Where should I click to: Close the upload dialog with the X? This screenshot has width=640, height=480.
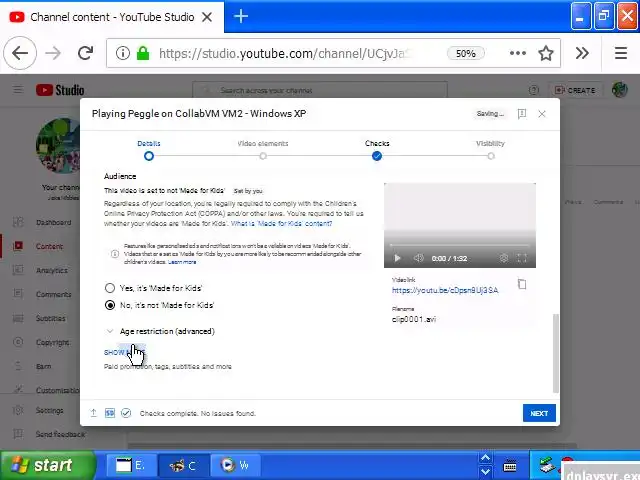click(x=542, y=114)
